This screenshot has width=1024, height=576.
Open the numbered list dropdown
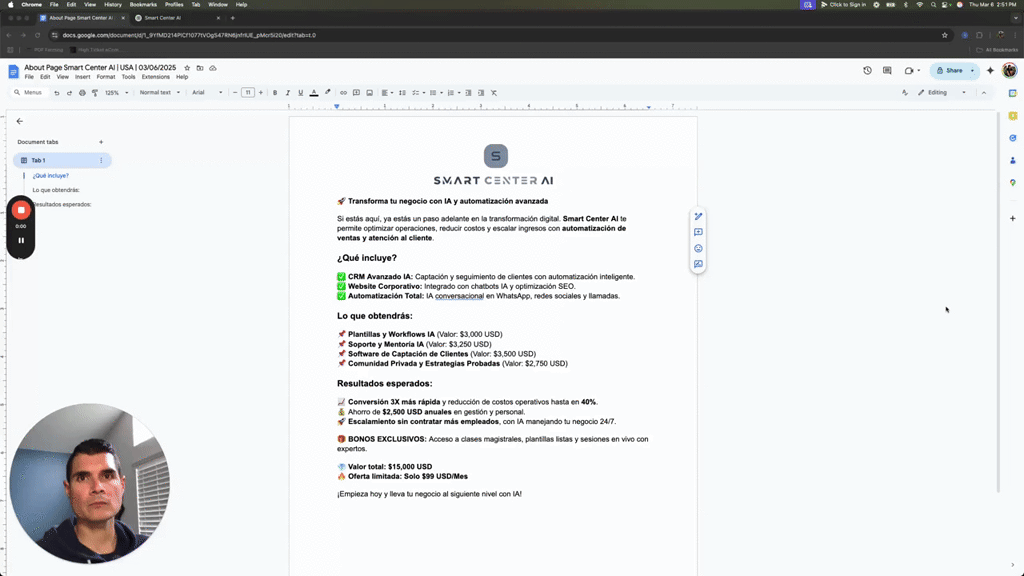point(453,93)
